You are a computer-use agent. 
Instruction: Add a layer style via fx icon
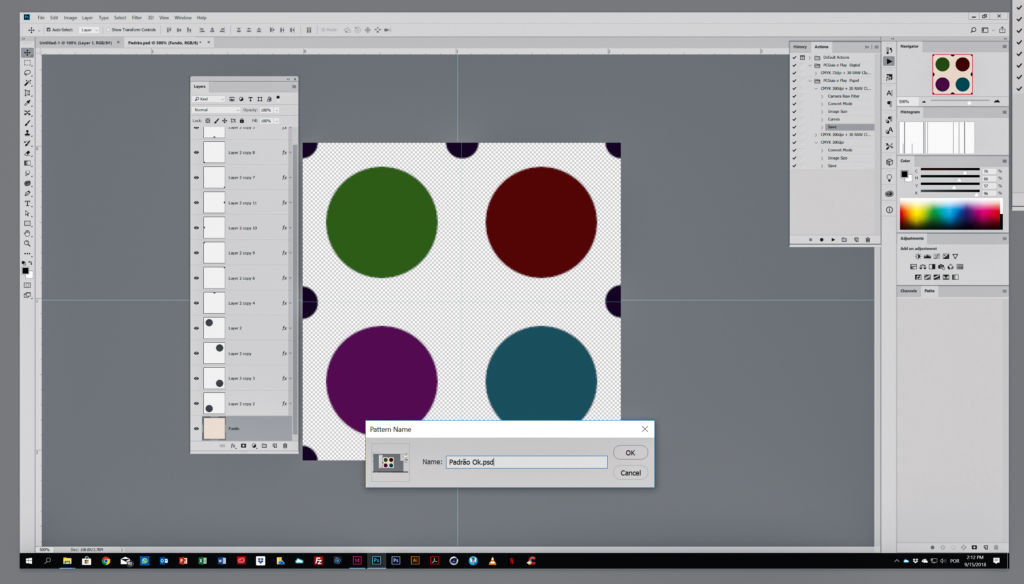233,446
